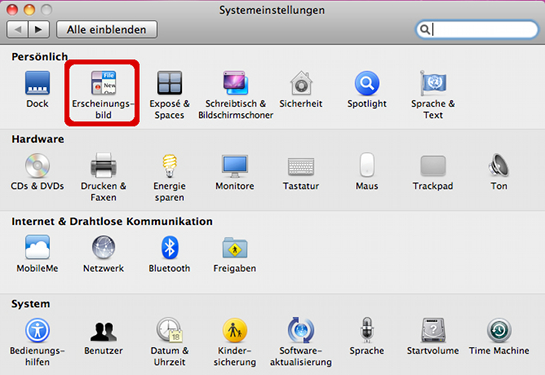
Task: Click the magnifier icon in the search field
Action: [424, 30]
